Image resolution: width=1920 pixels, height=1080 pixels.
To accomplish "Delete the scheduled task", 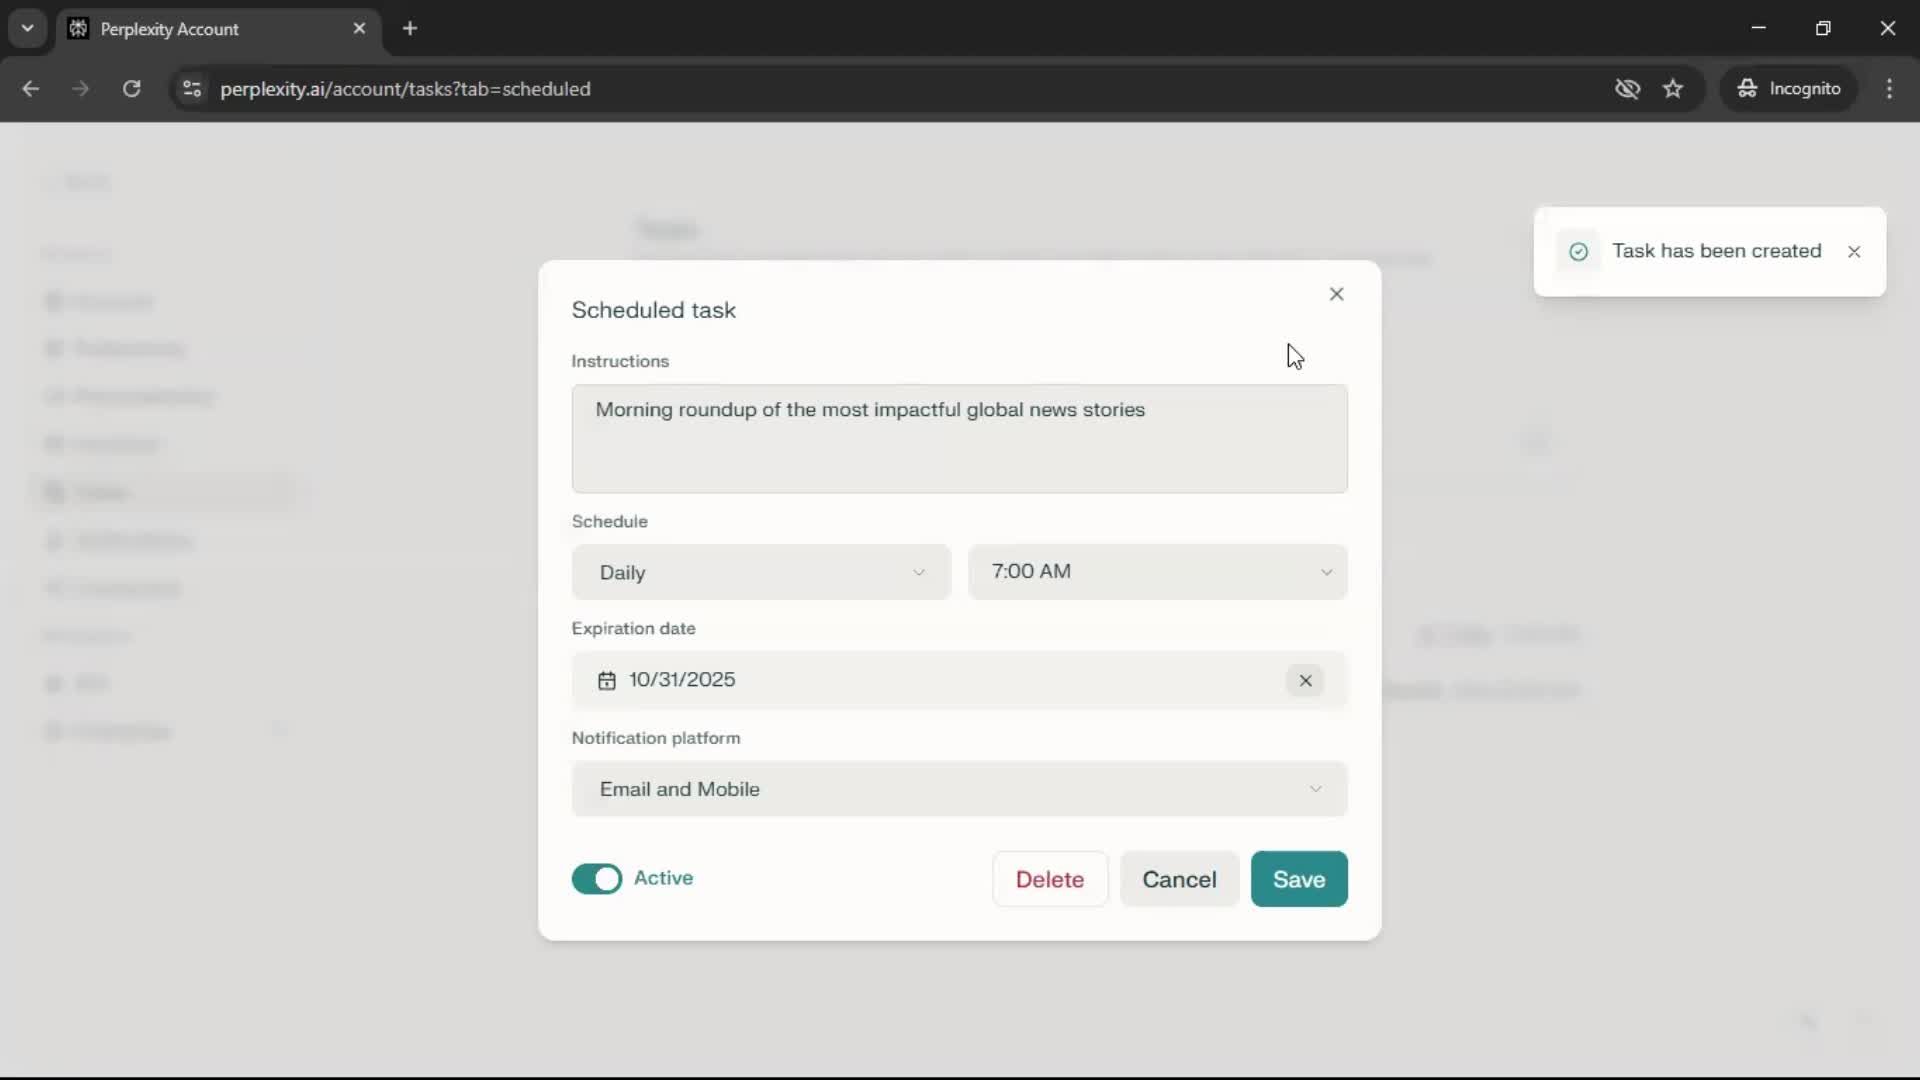I will coord(1049,879).
